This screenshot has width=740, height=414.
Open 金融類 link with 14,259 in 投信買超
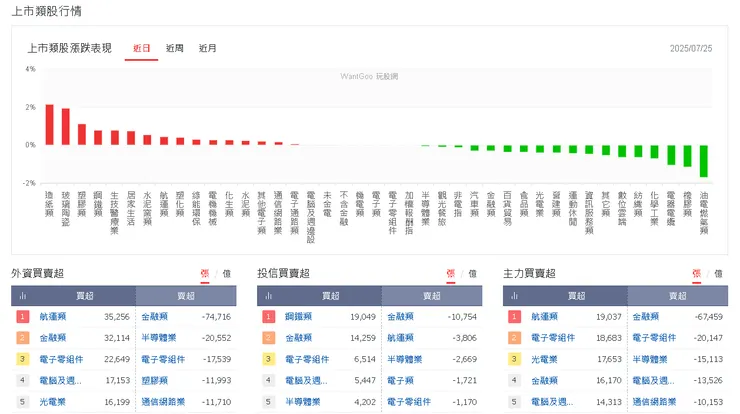(x=299, y=338)
